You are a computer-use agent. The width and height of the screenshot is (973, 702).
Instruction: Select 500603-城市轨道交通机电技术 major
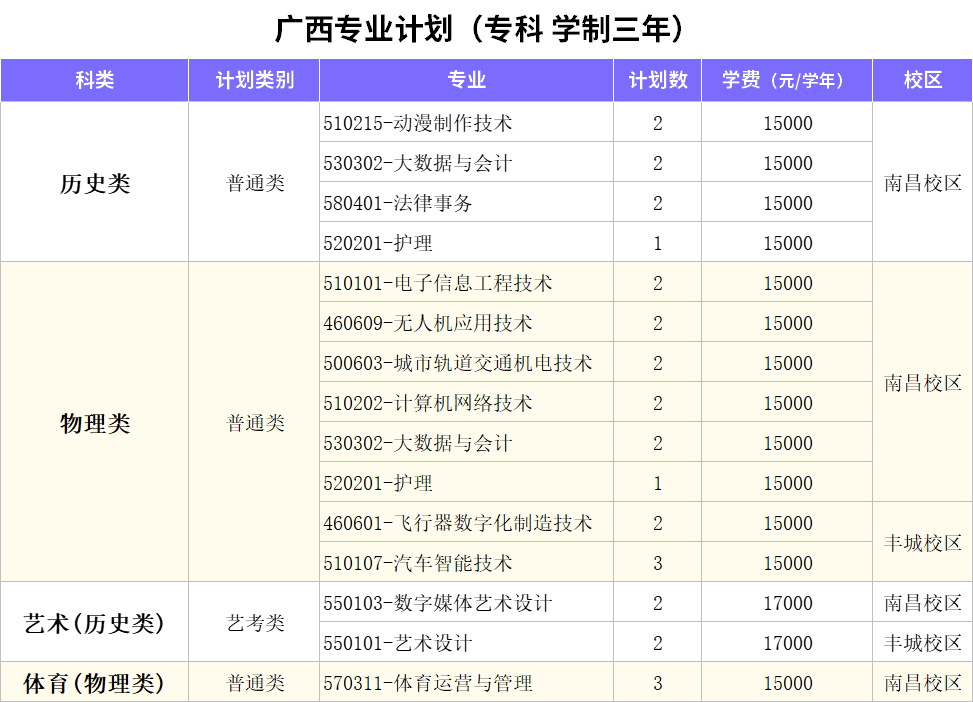[x=458, y=363]
